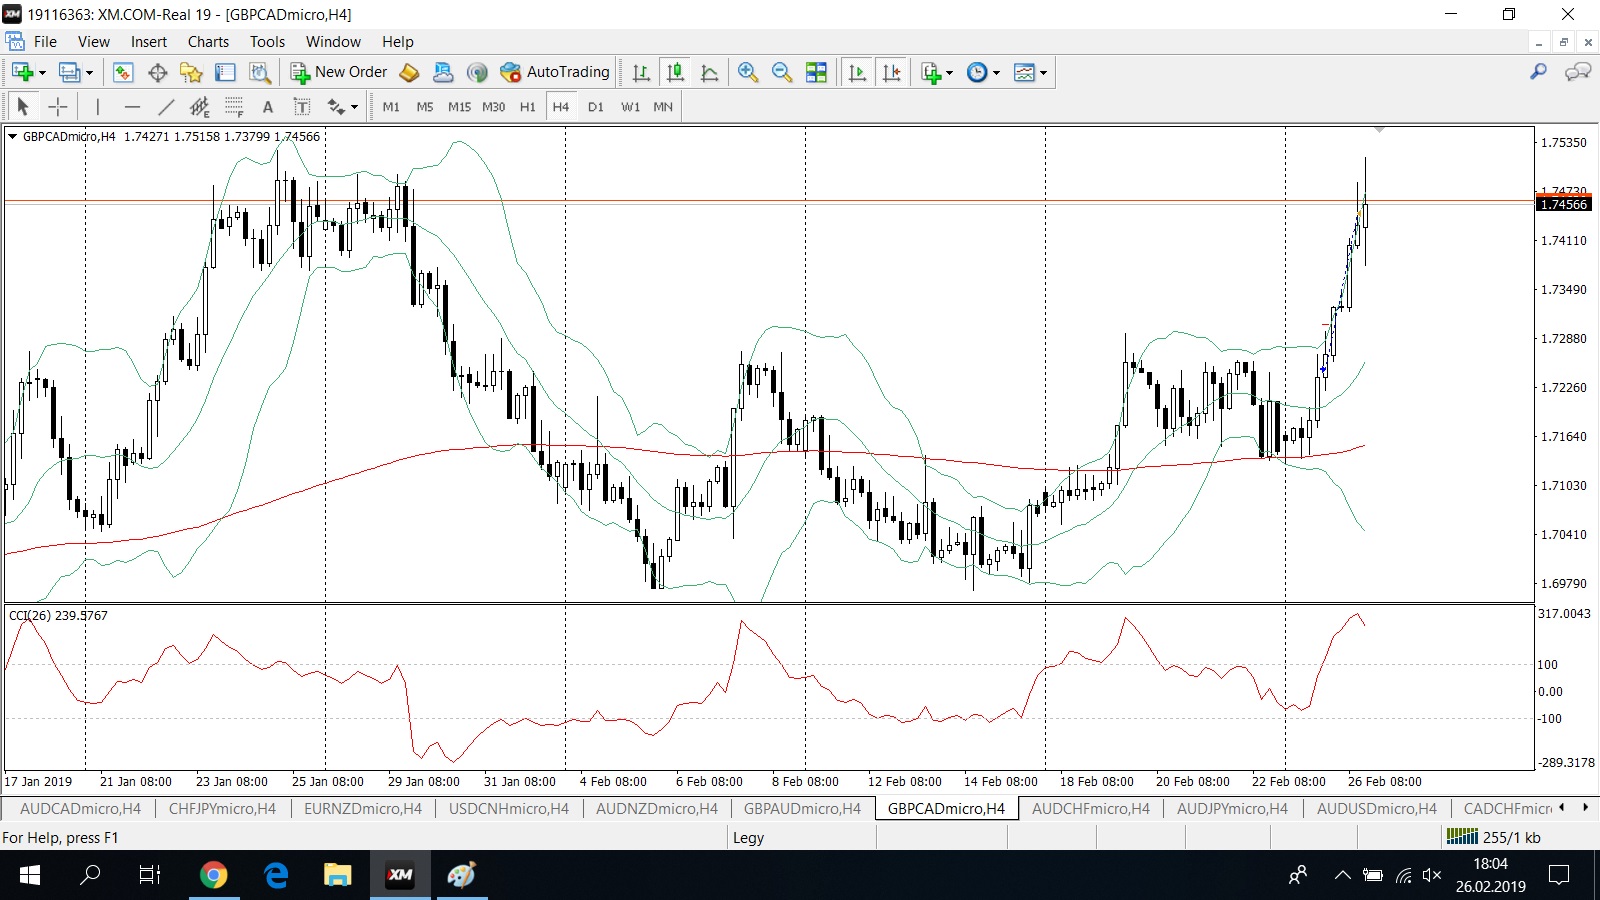The image size is (1600, 900).
Task: Click the Tile Windows icon
Action: click(816, 72)
